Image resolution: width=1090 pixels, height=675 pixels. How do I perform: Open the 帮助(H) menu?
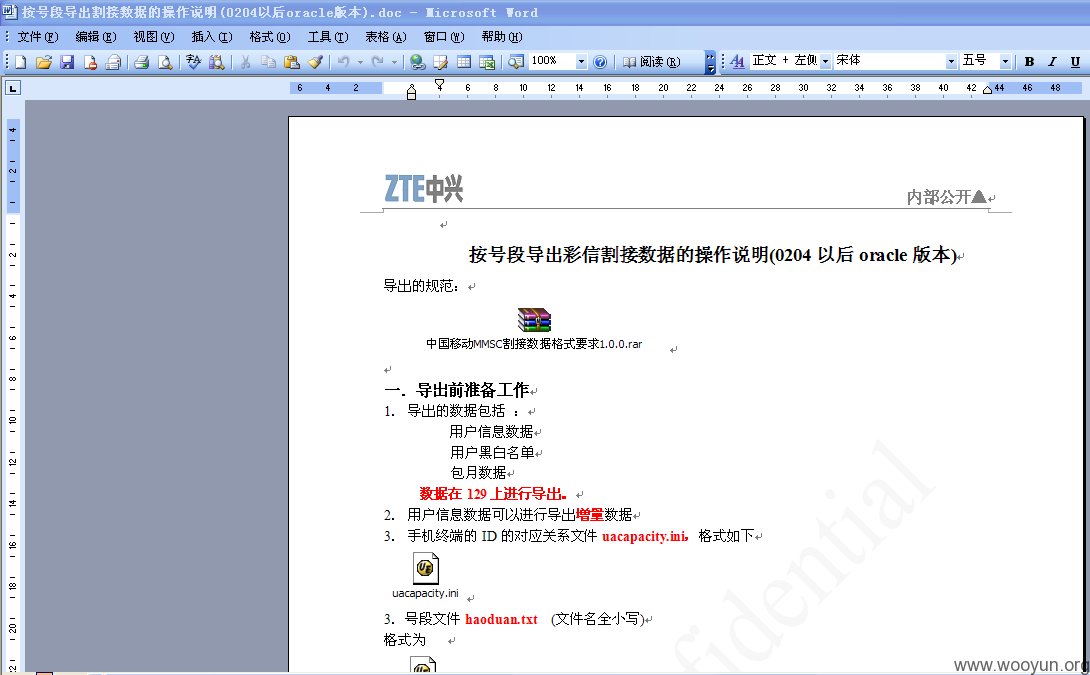pyautogui.click(x=502, y=37)
